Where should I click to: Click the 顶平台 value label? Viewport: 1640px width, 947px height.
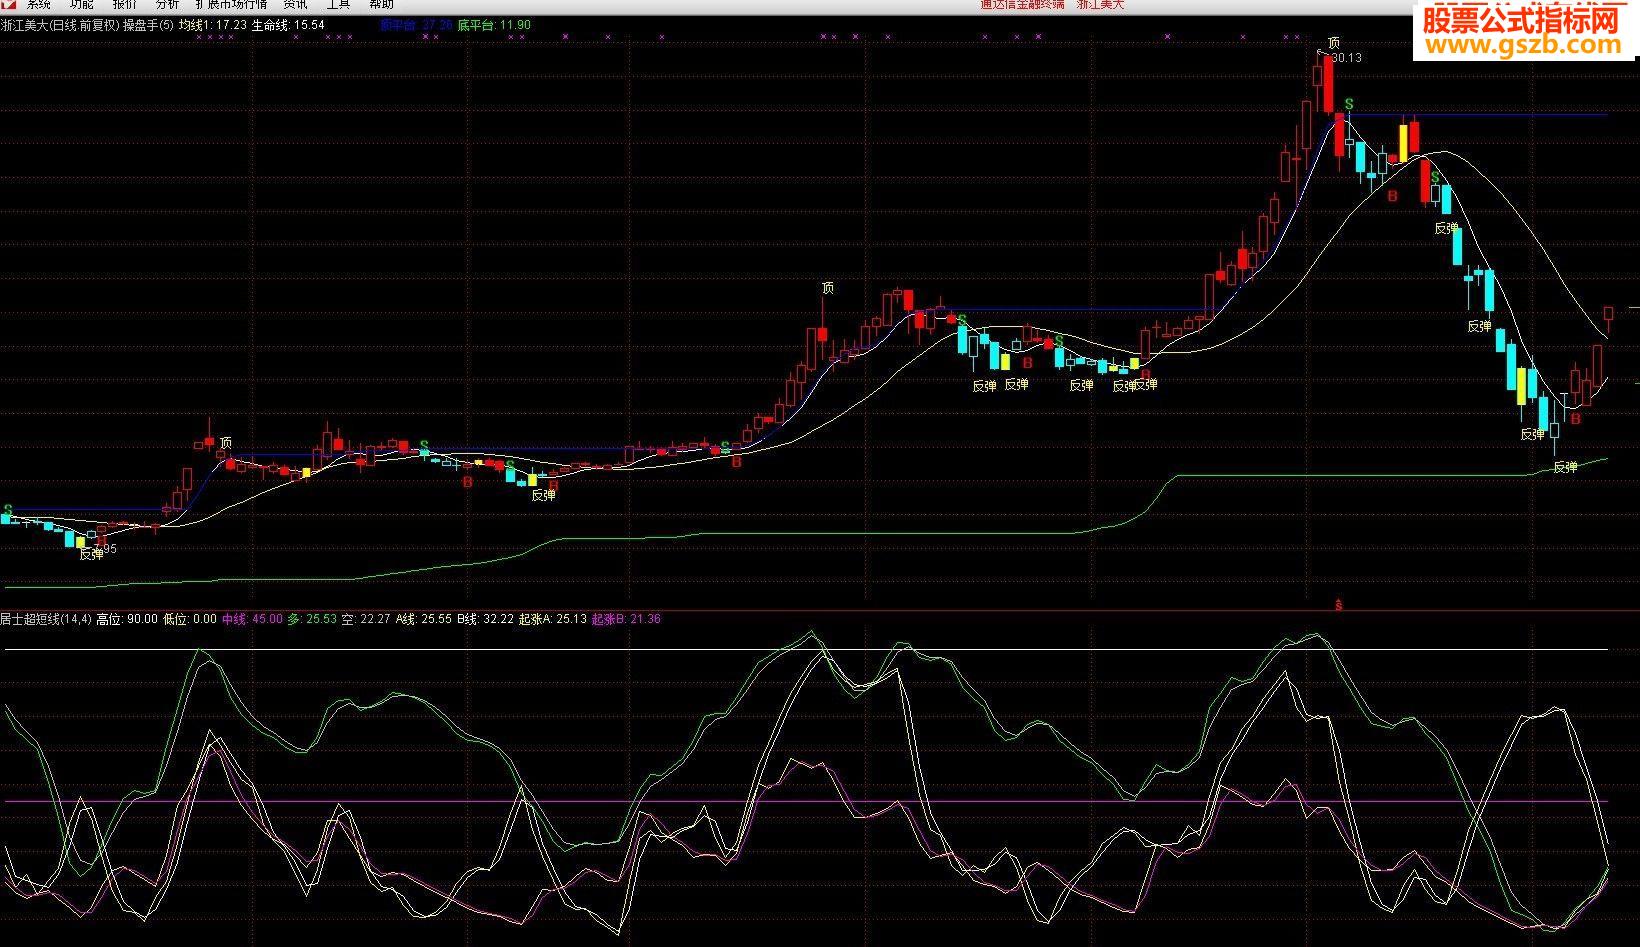point(417,25)
